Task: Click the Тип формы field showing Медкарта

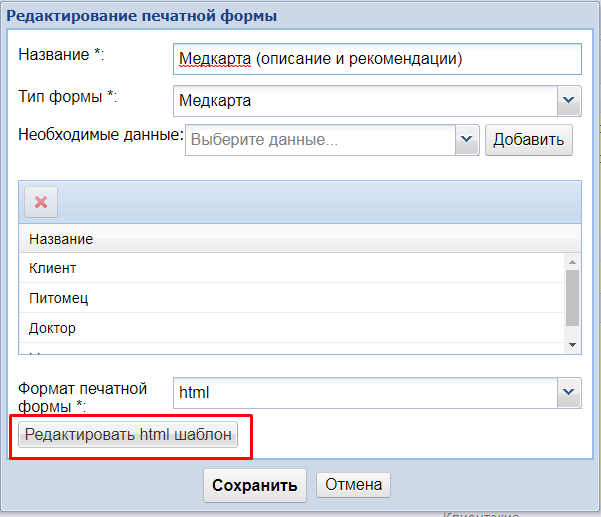Action: (364, 100)
